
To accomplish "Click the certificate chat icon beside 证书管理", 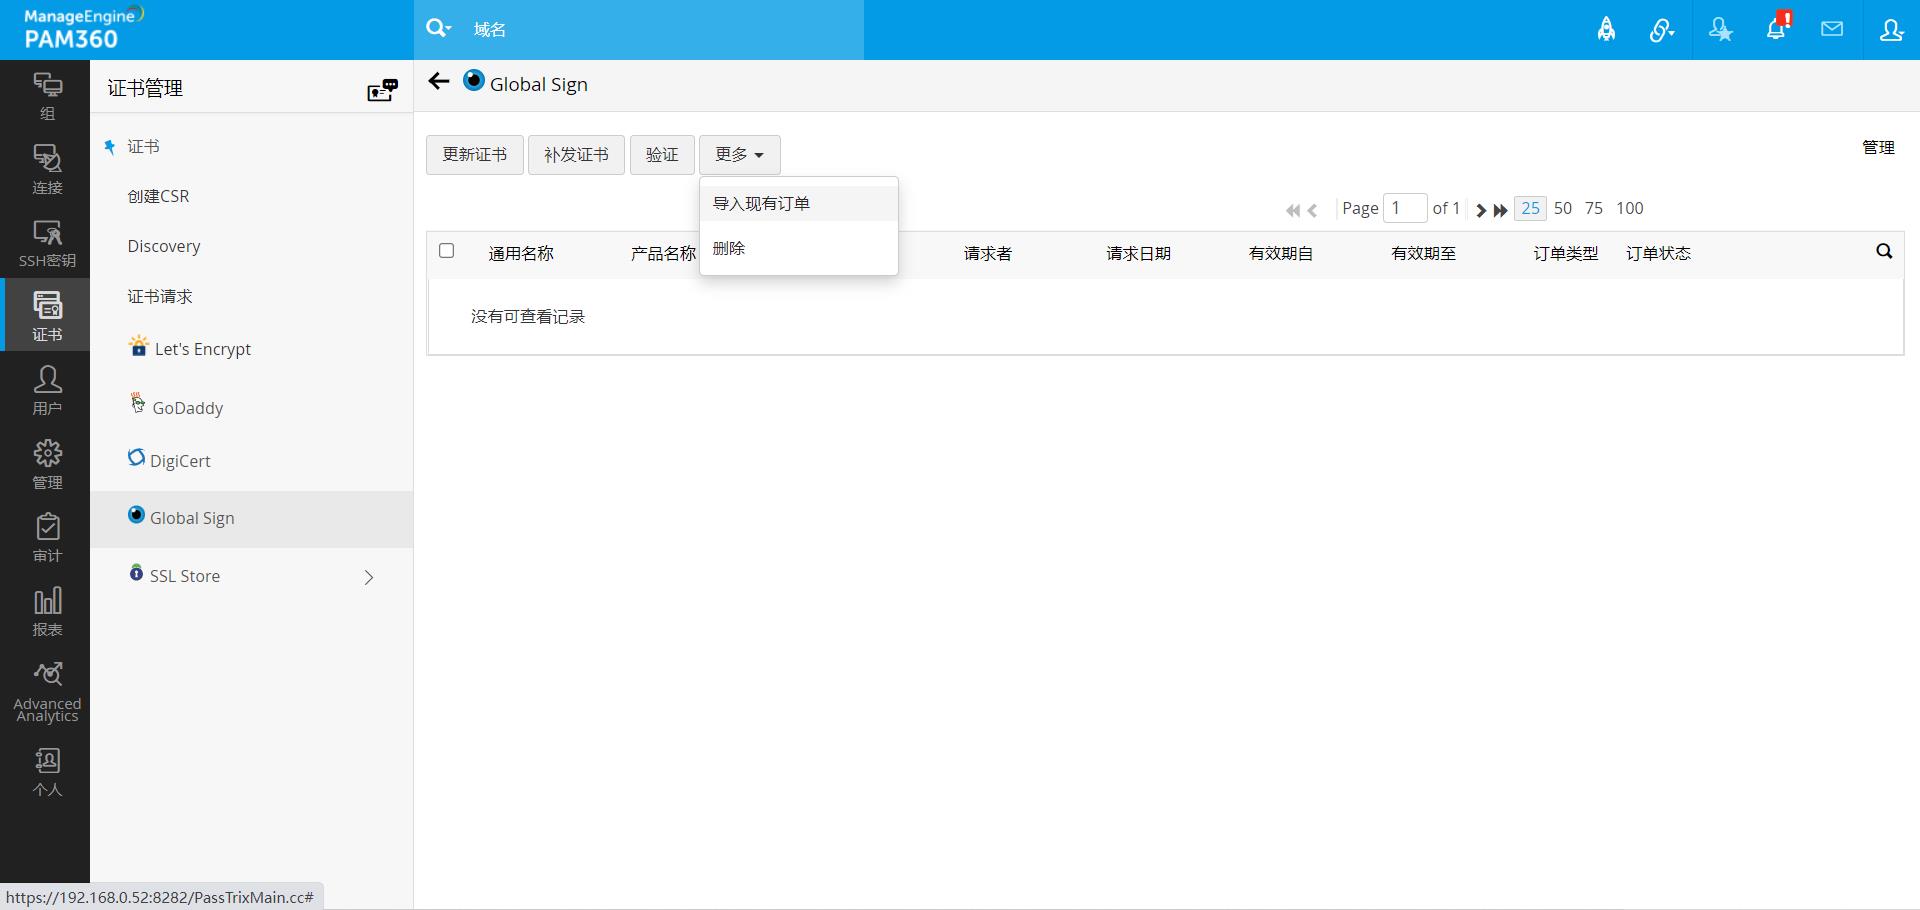I will click(382, 90).
